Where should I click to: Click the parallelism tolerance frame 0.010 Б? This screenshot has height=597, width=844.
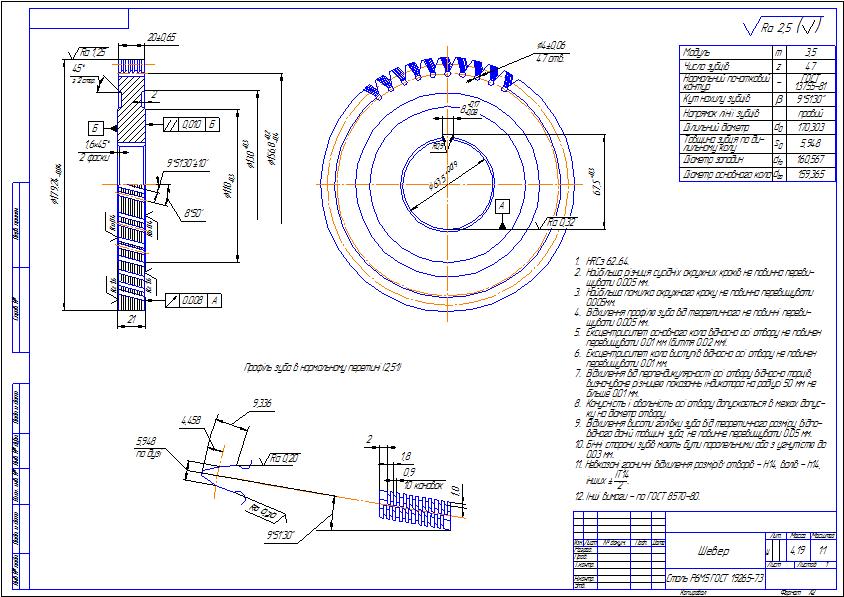click(188, 124)
